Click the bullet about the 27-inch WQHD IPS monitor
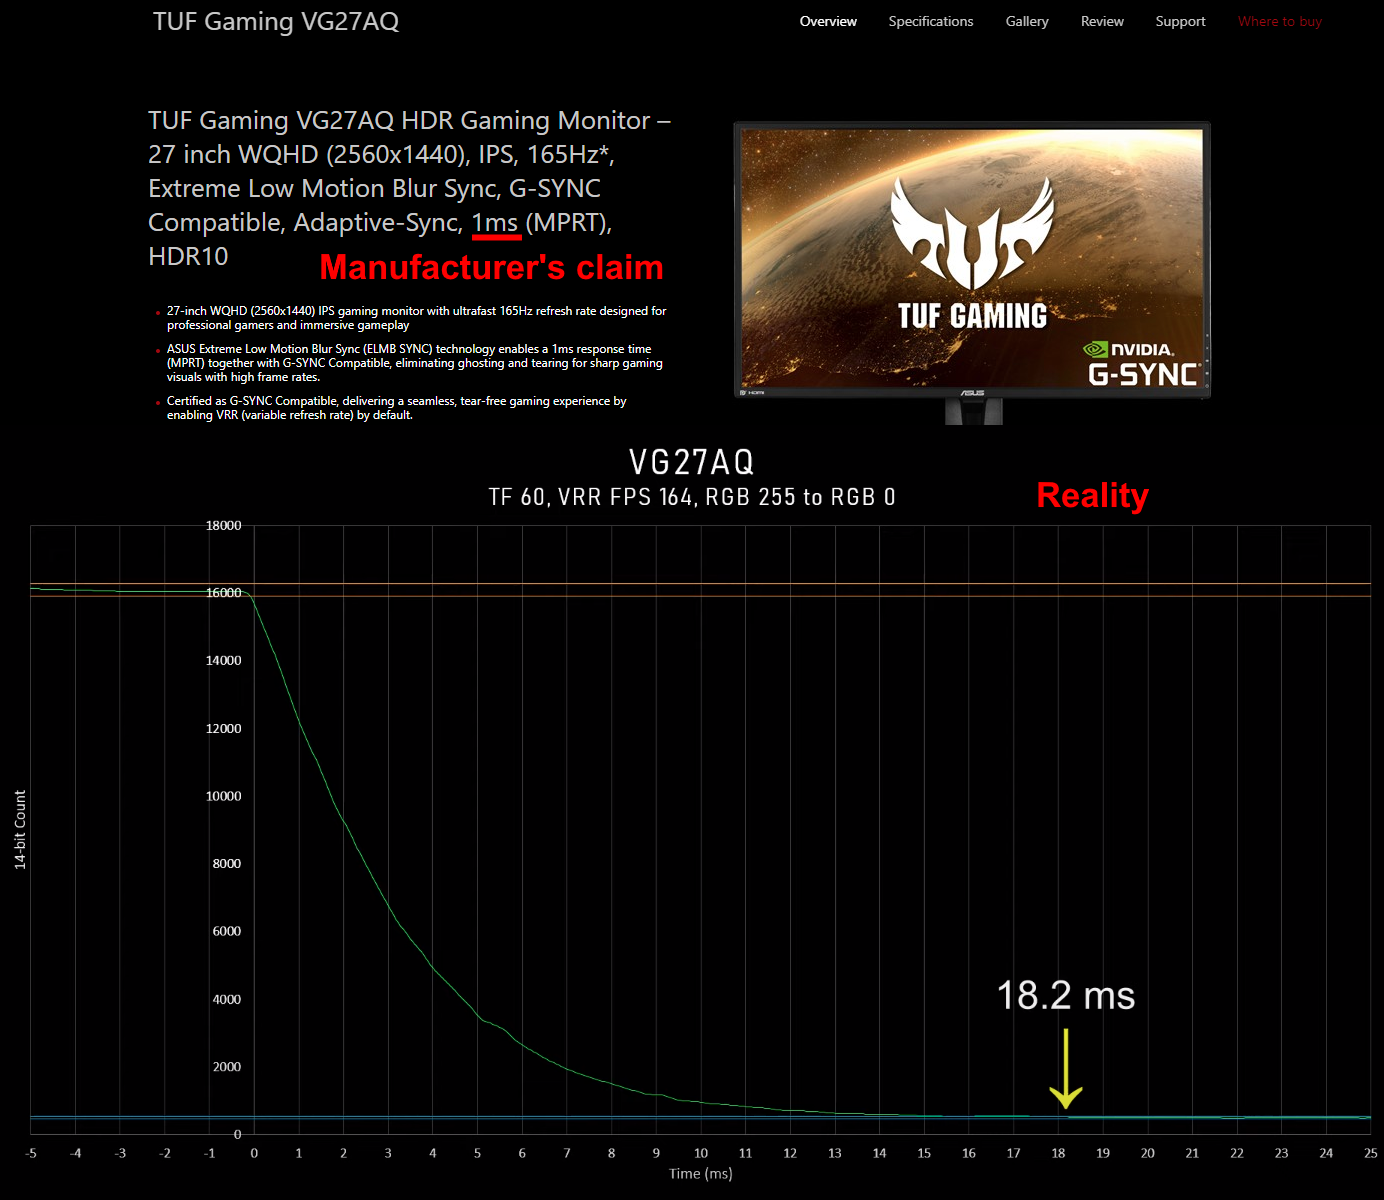This screenshot has height=1200, width=1384. (416, 318)
